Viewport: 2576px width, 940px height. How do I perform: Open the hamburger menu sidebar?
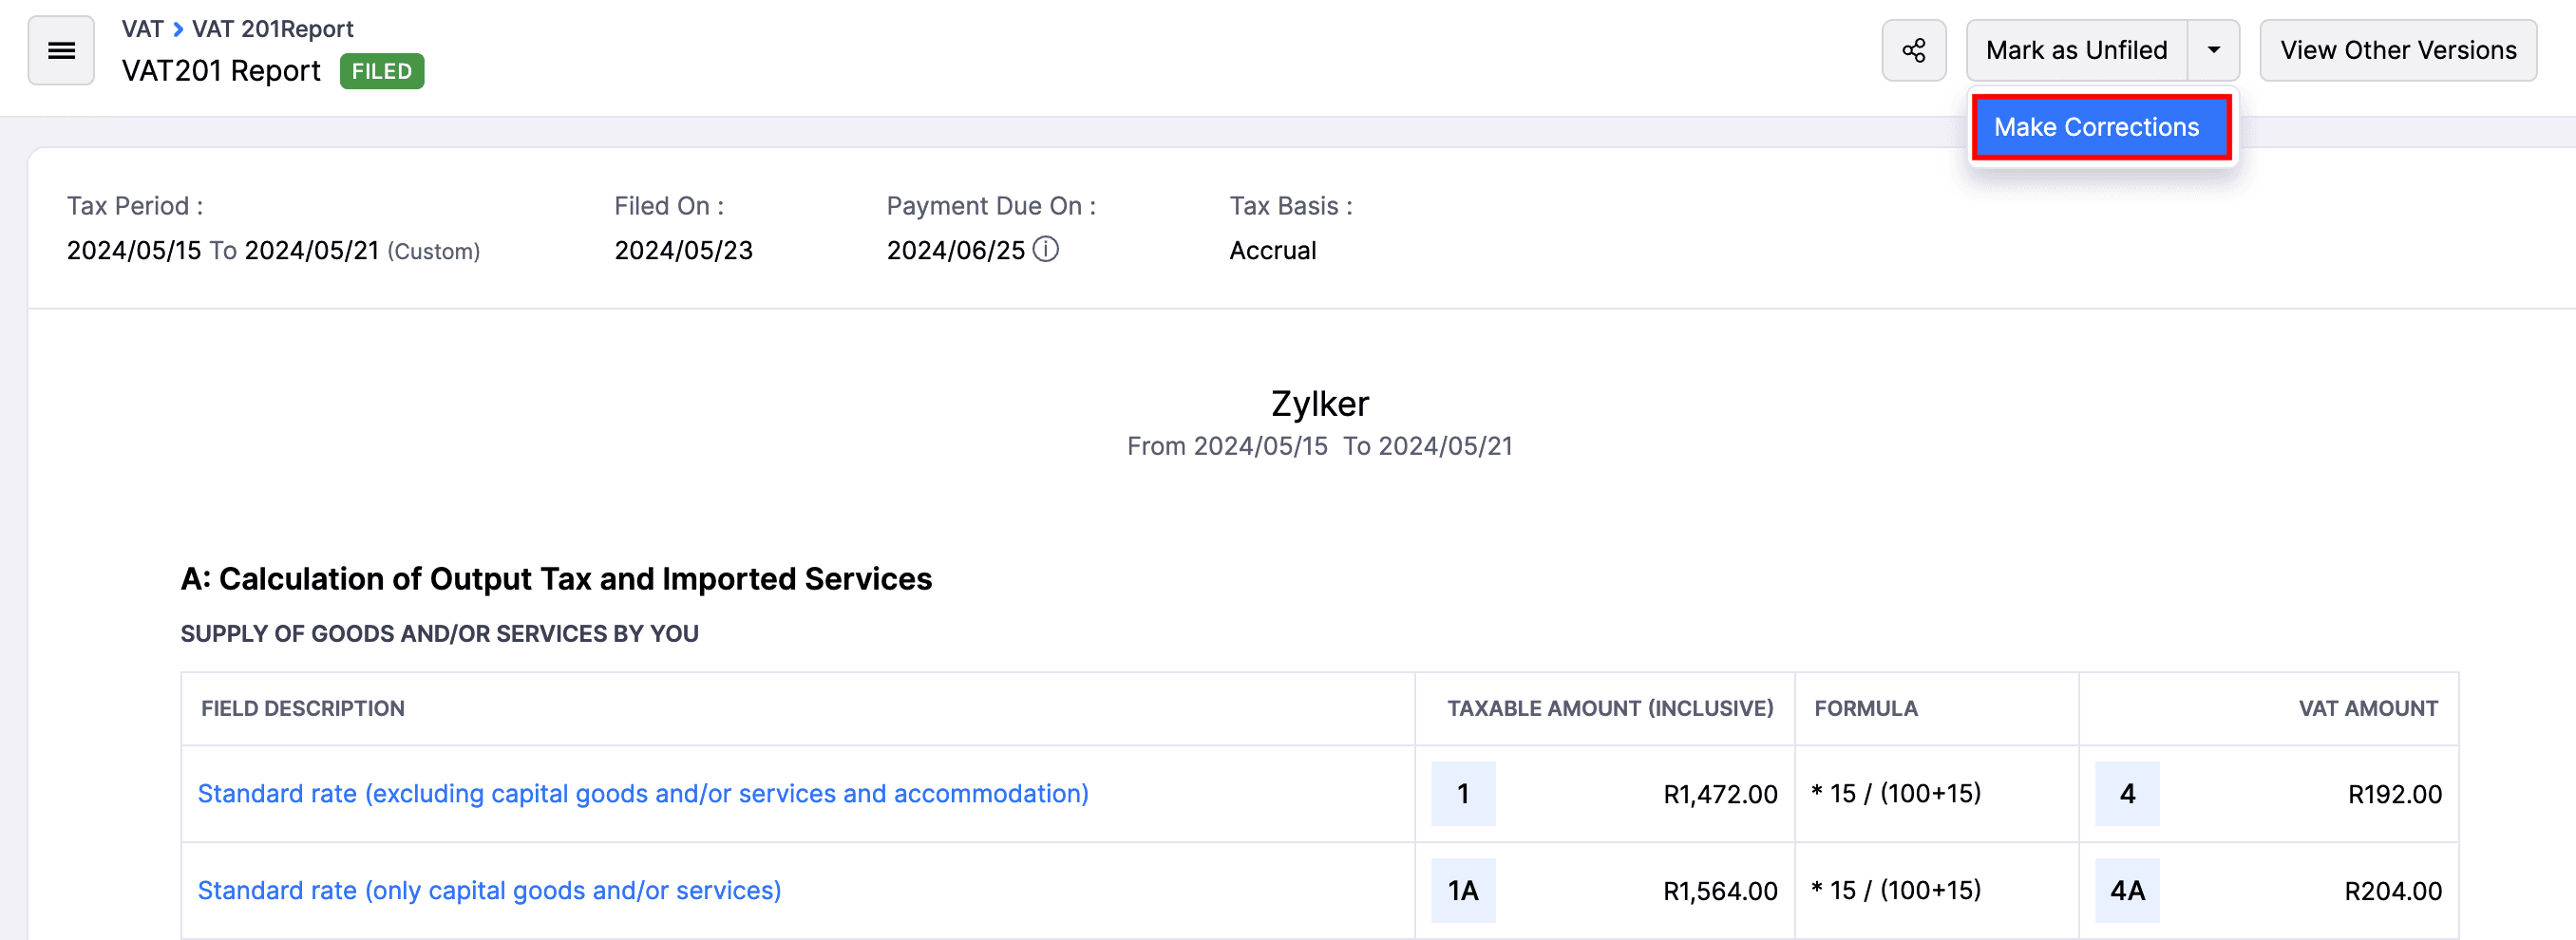(61, 51)
